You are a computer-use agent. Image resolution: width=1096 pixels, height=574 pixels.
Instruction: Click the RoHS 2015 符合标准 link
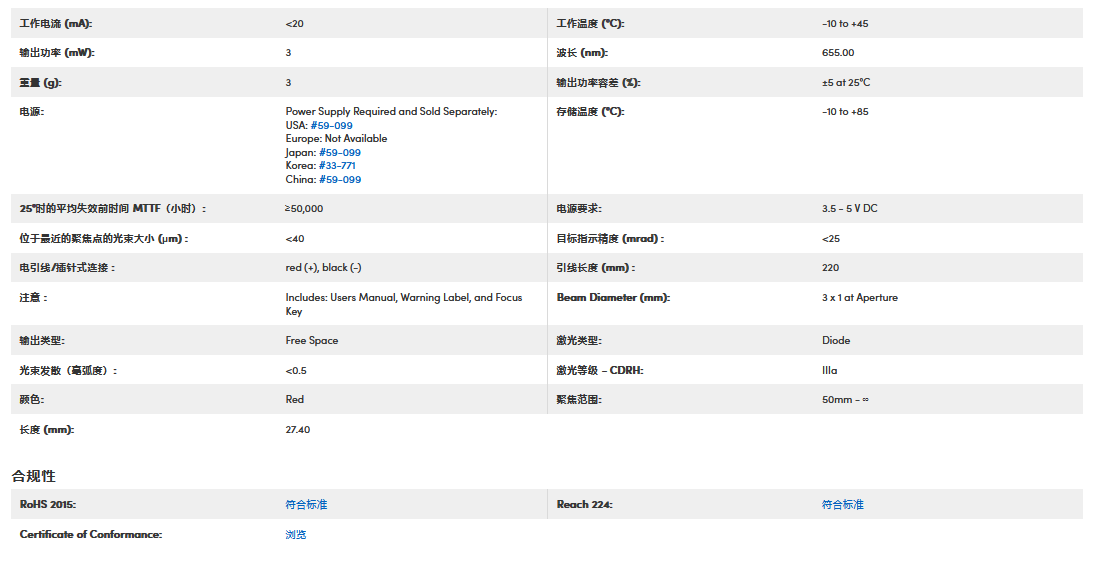point(306,505)
